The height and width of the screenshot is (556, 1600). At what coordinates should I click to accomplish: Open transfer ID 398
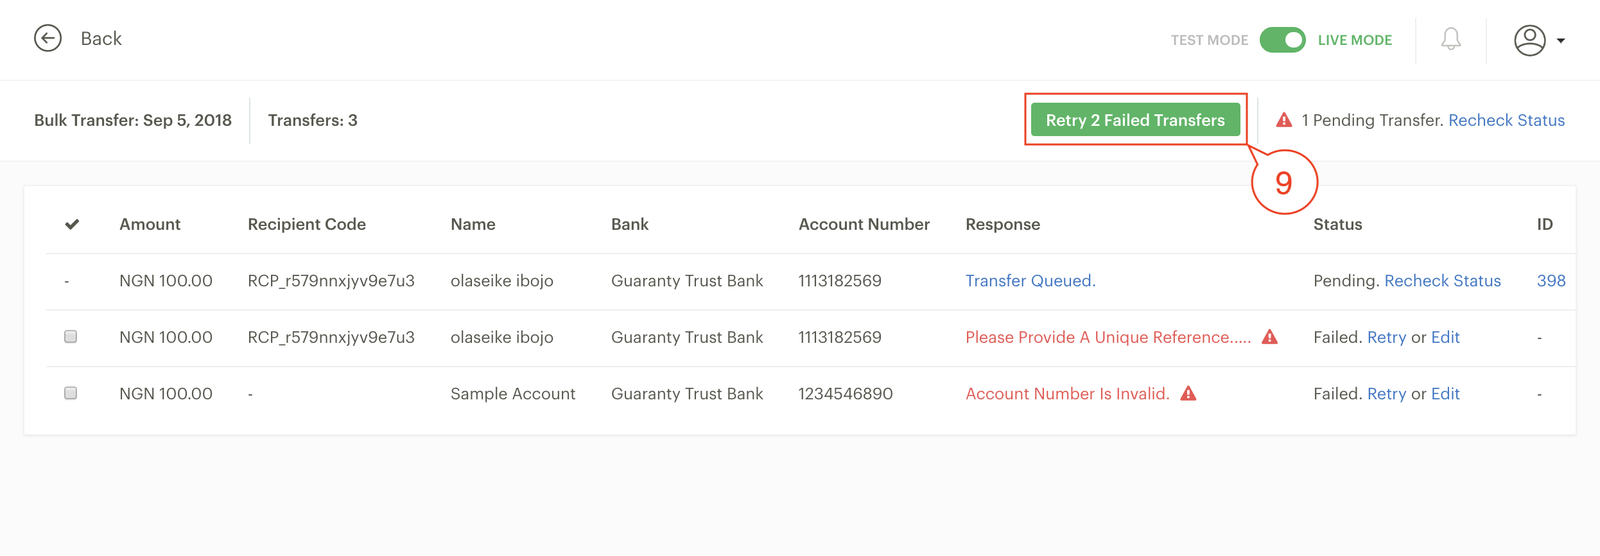coord(1551,281)
